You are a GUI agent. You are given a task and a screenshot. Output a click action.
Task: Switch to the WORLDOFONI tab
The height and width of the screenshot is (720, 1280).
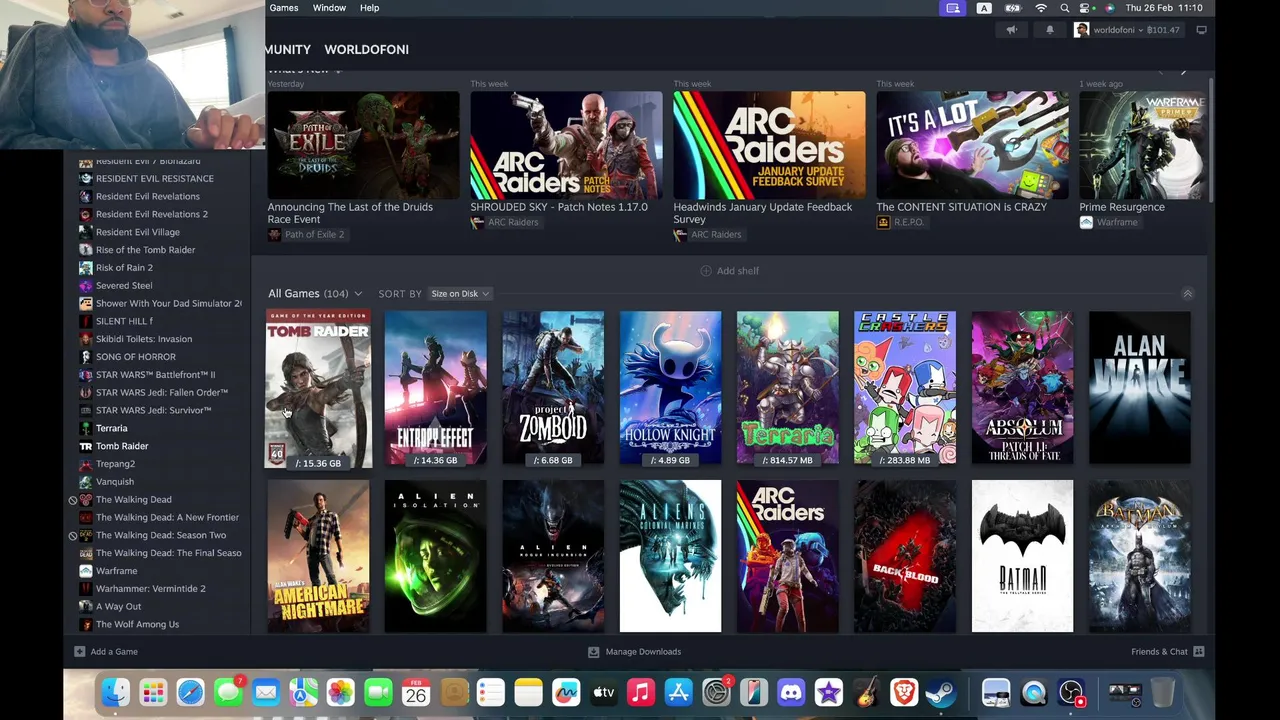(x=366, y=49)
